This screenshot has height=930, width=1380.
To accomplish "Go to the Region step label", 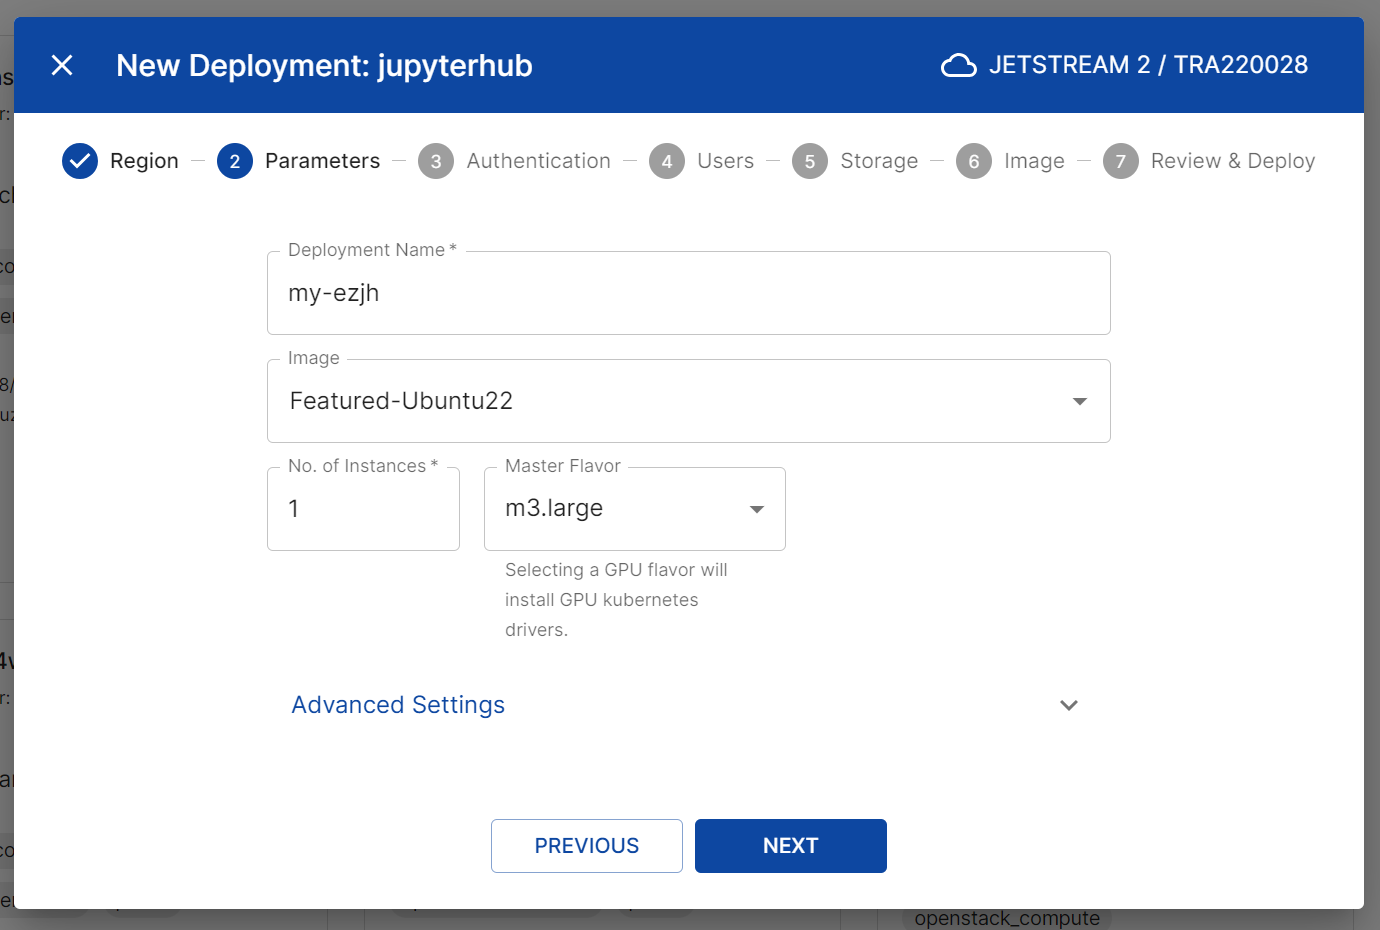I will (x=144, y=161).
